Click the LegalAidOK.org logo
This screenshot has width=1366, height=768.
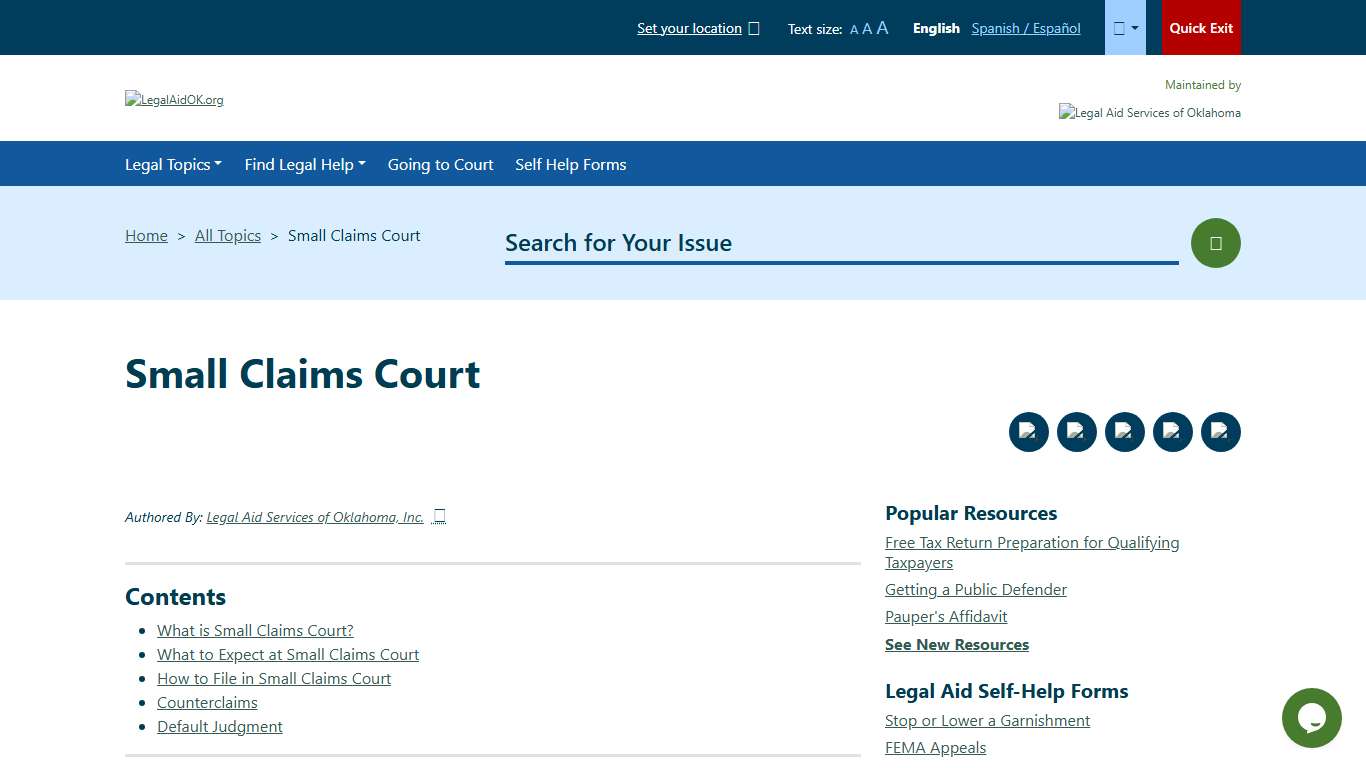(174, 99)
